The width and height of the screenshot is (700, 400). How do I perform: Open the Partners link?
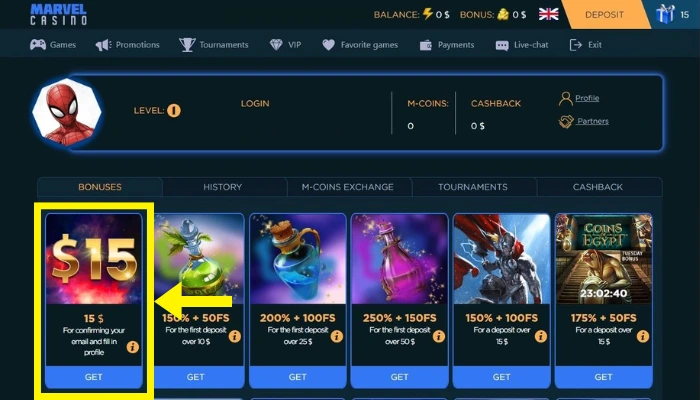coord(592,121)
